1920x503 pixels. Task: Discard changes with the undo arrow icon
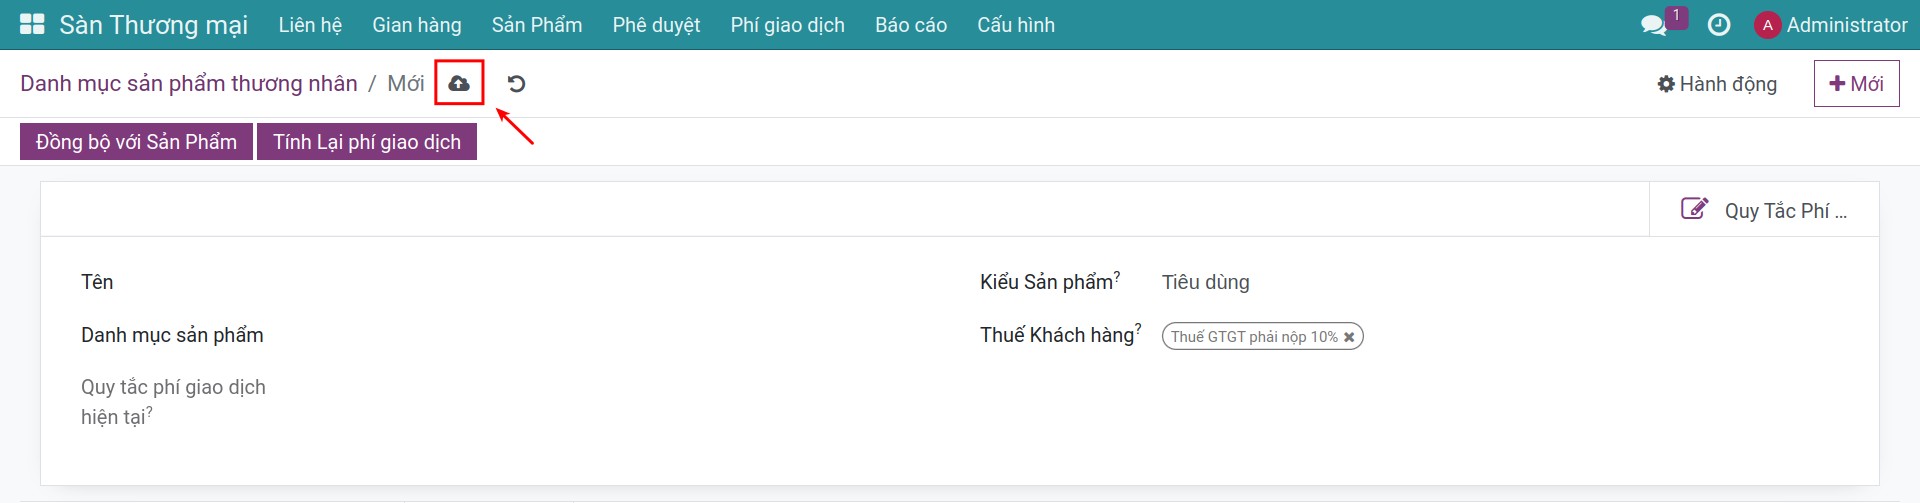tap(516, 83)
